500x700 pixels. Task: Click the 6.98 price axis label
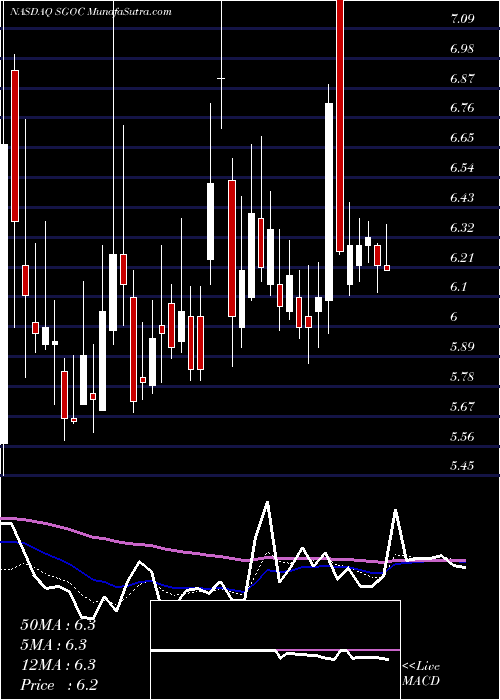click(462, 49)
